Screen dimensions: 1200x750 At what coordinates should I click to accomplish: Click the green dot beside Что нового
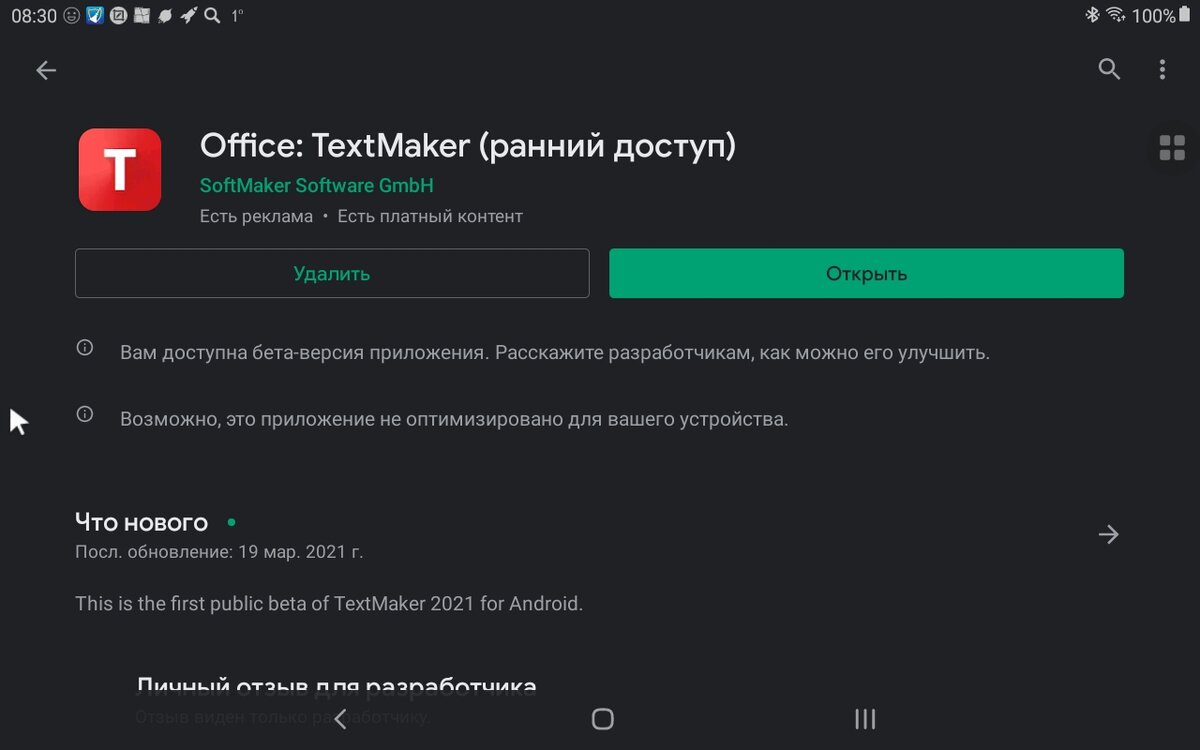pos(230,522)
